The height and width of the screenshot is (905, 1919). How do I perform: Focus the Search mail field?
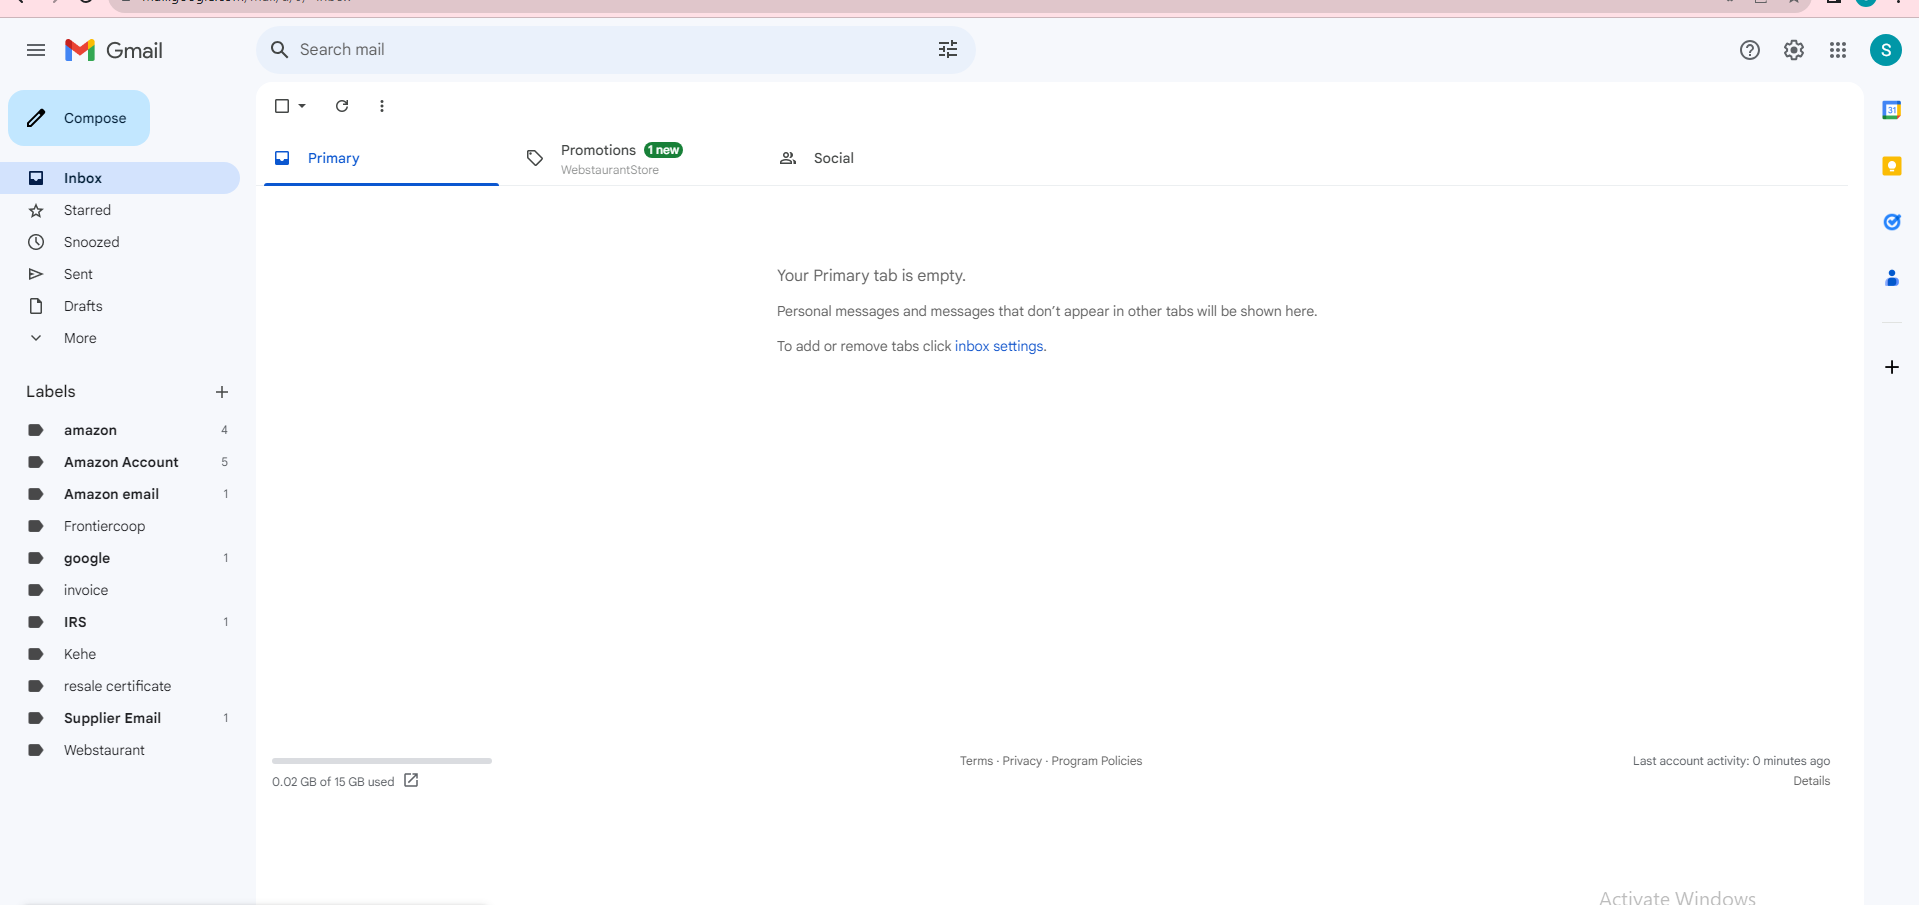[x=616, y=50]
